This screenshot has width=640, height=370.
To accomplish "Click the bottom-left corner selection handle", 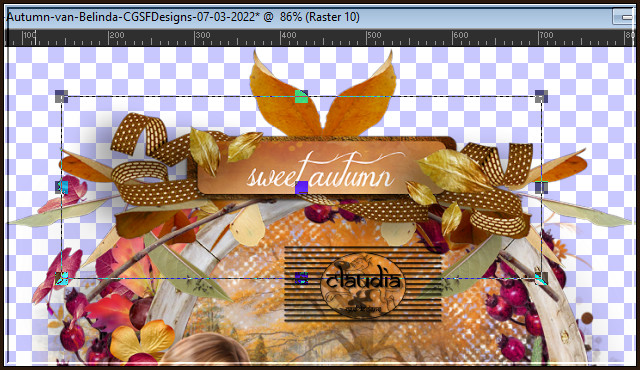I will (62, 279).
